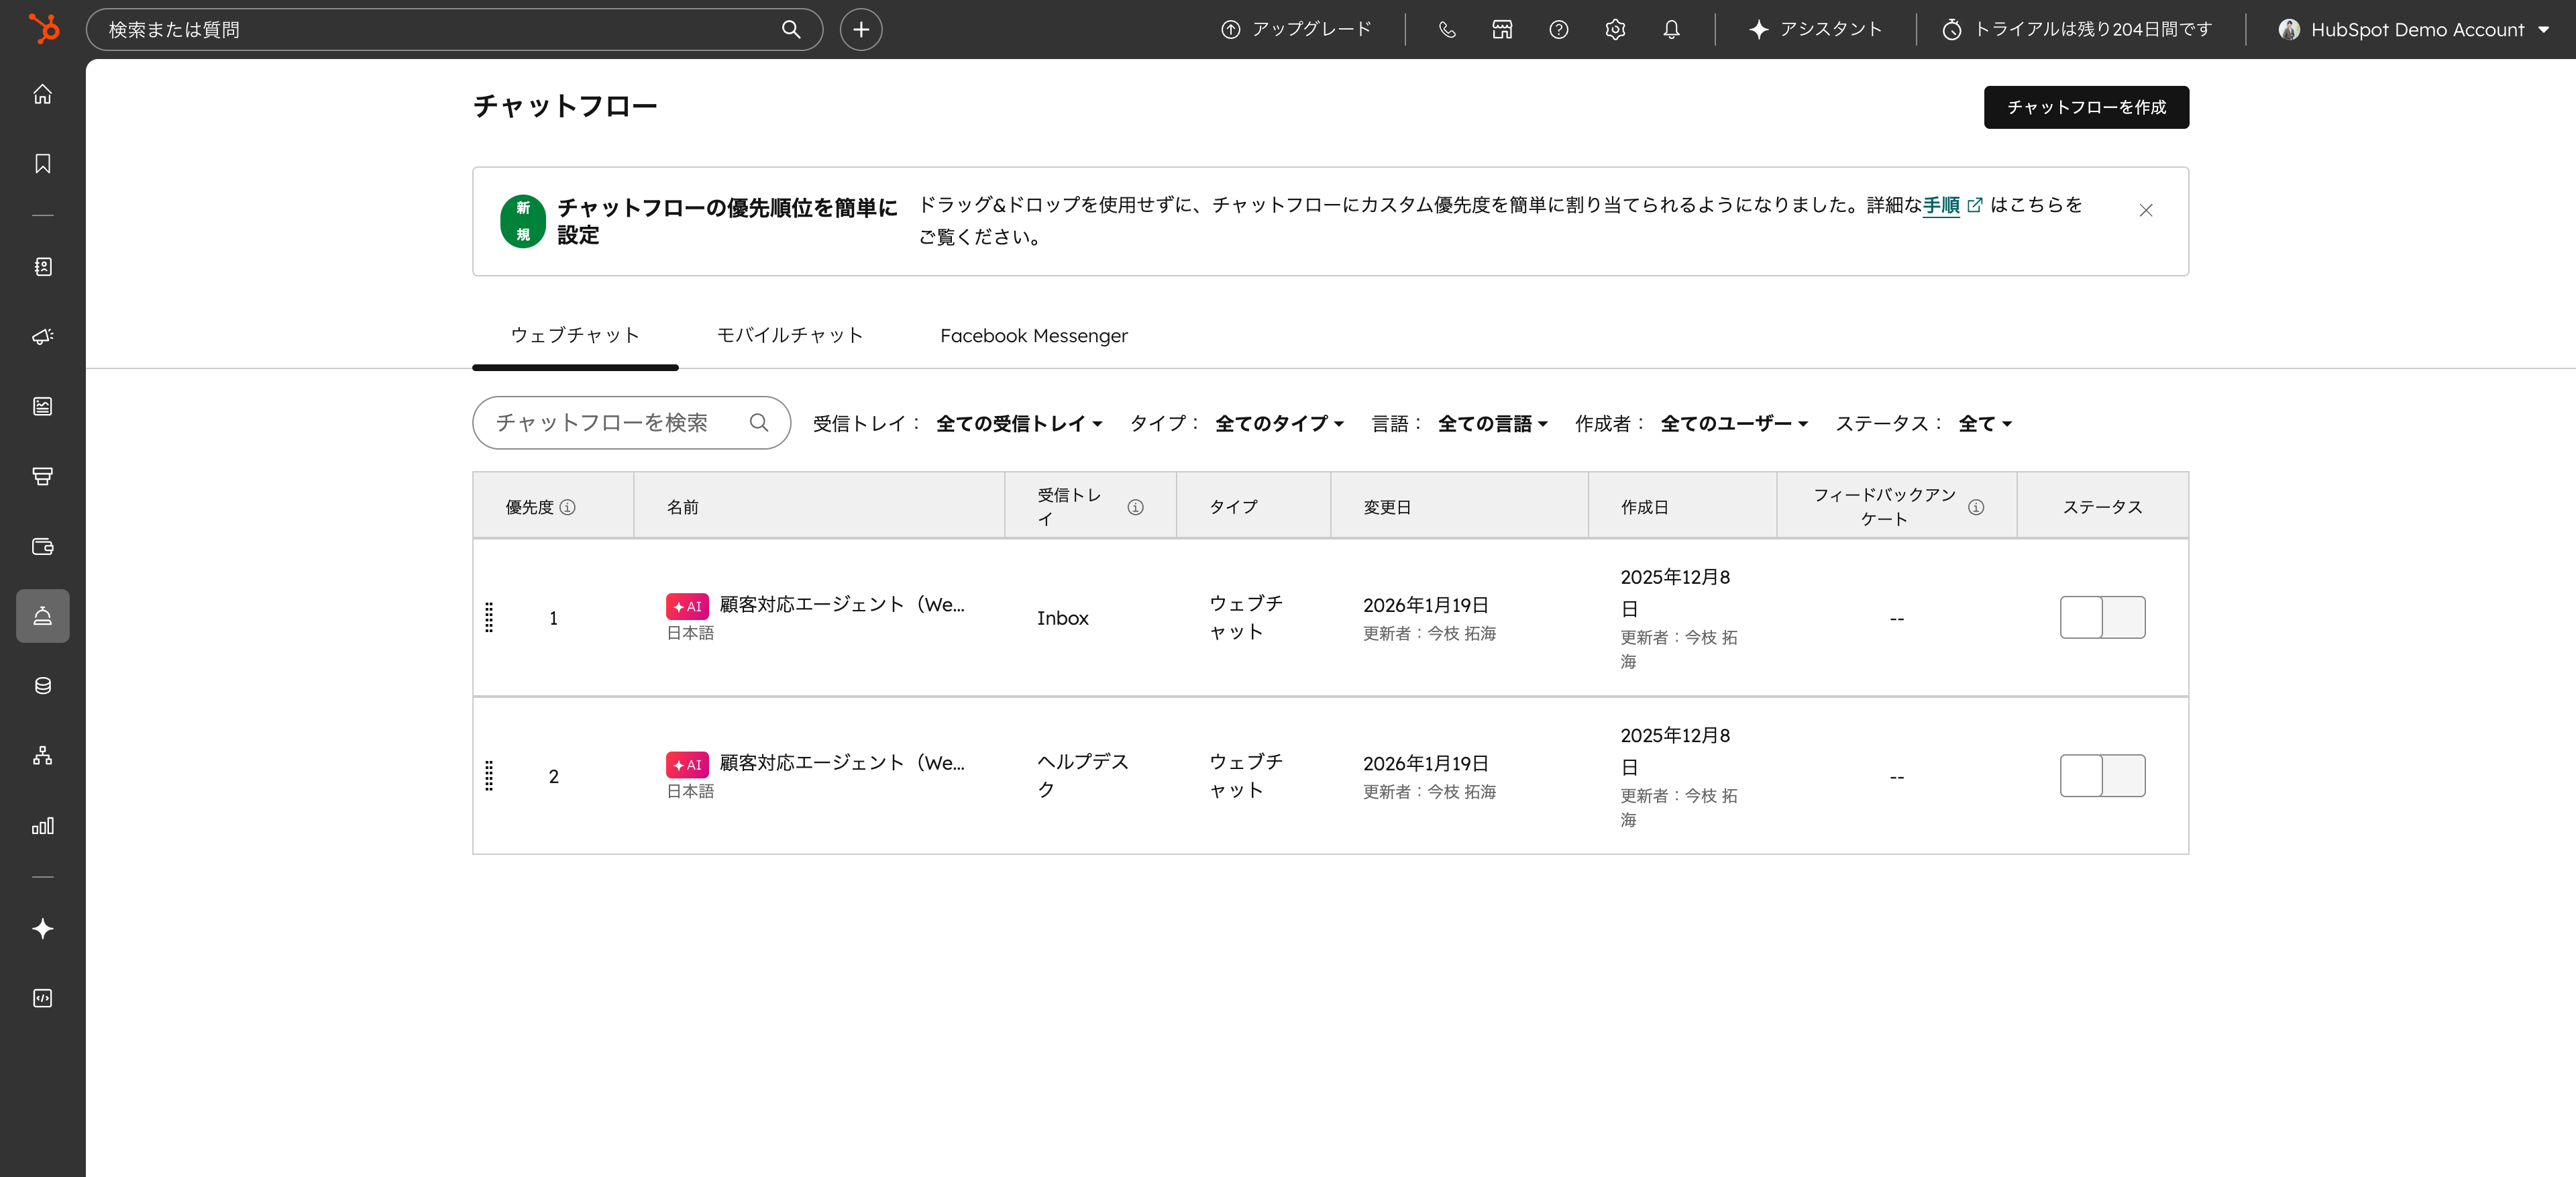Viewport: 2576px width, 1177px height.
Task: Switch to the モバイルチャット tab
Action: tap(789, 336)
